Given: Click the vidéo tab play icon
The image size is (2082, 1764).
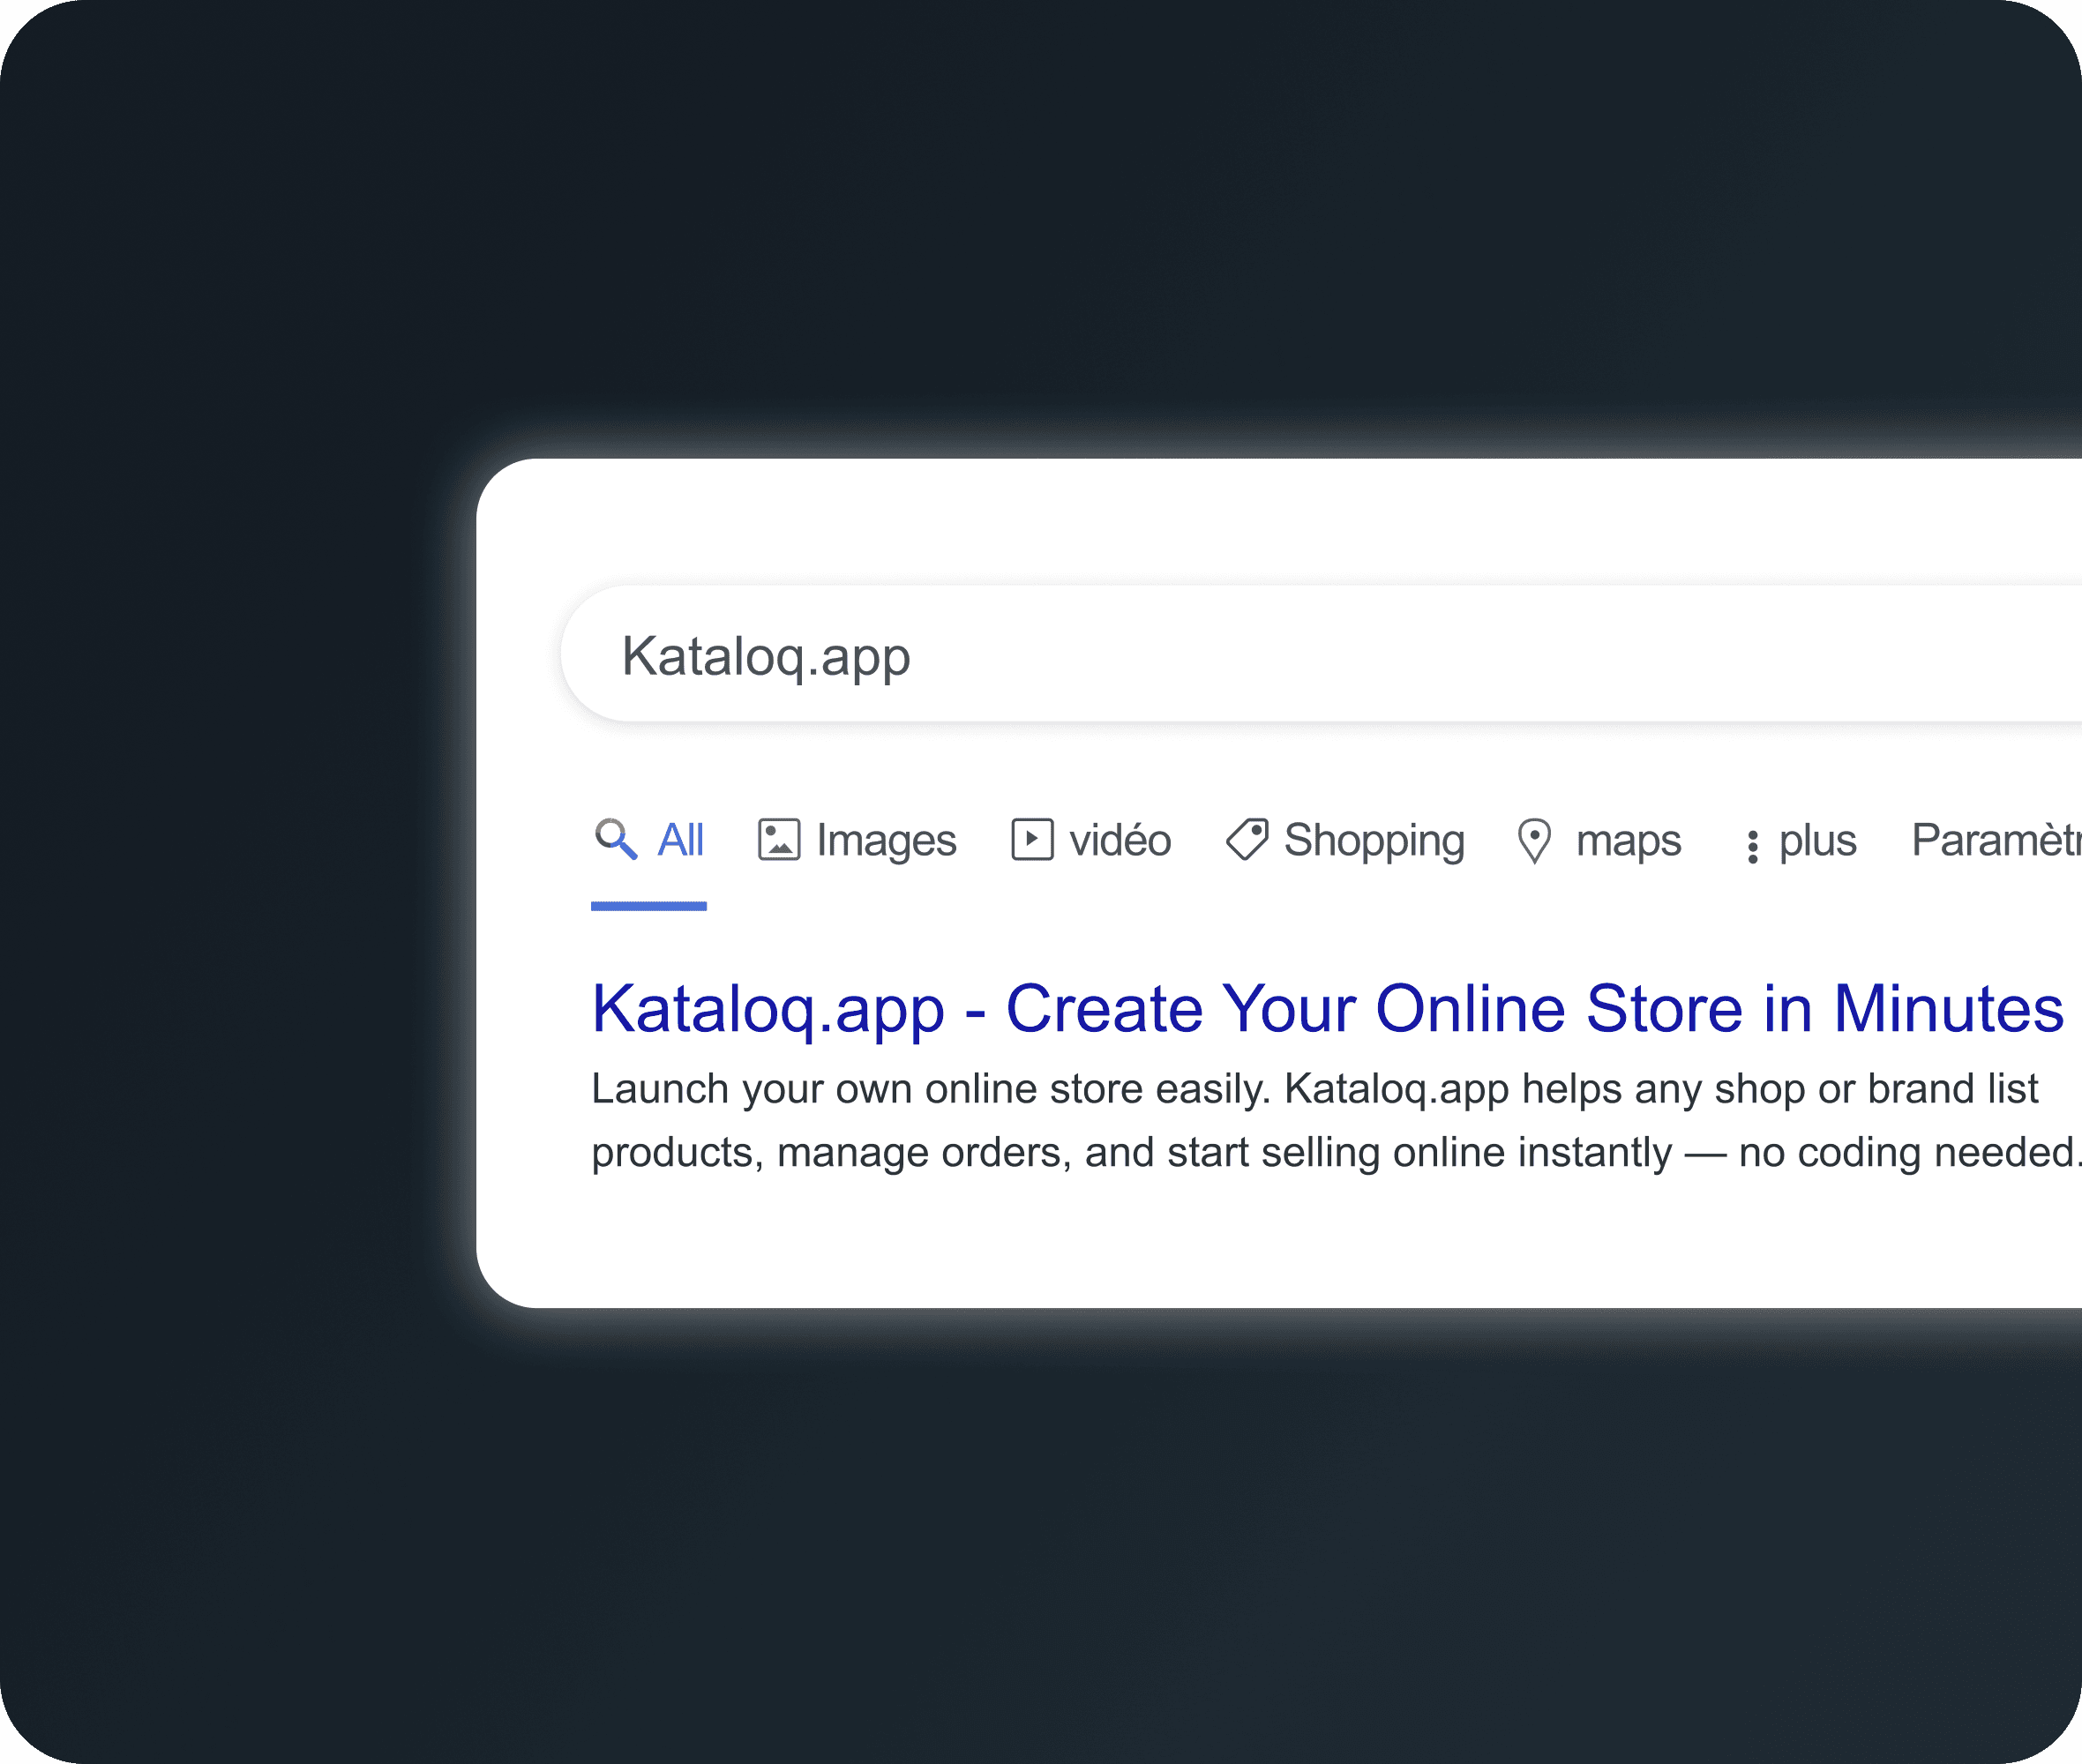Looking at the screenshot, I should tap(1032, 840).
